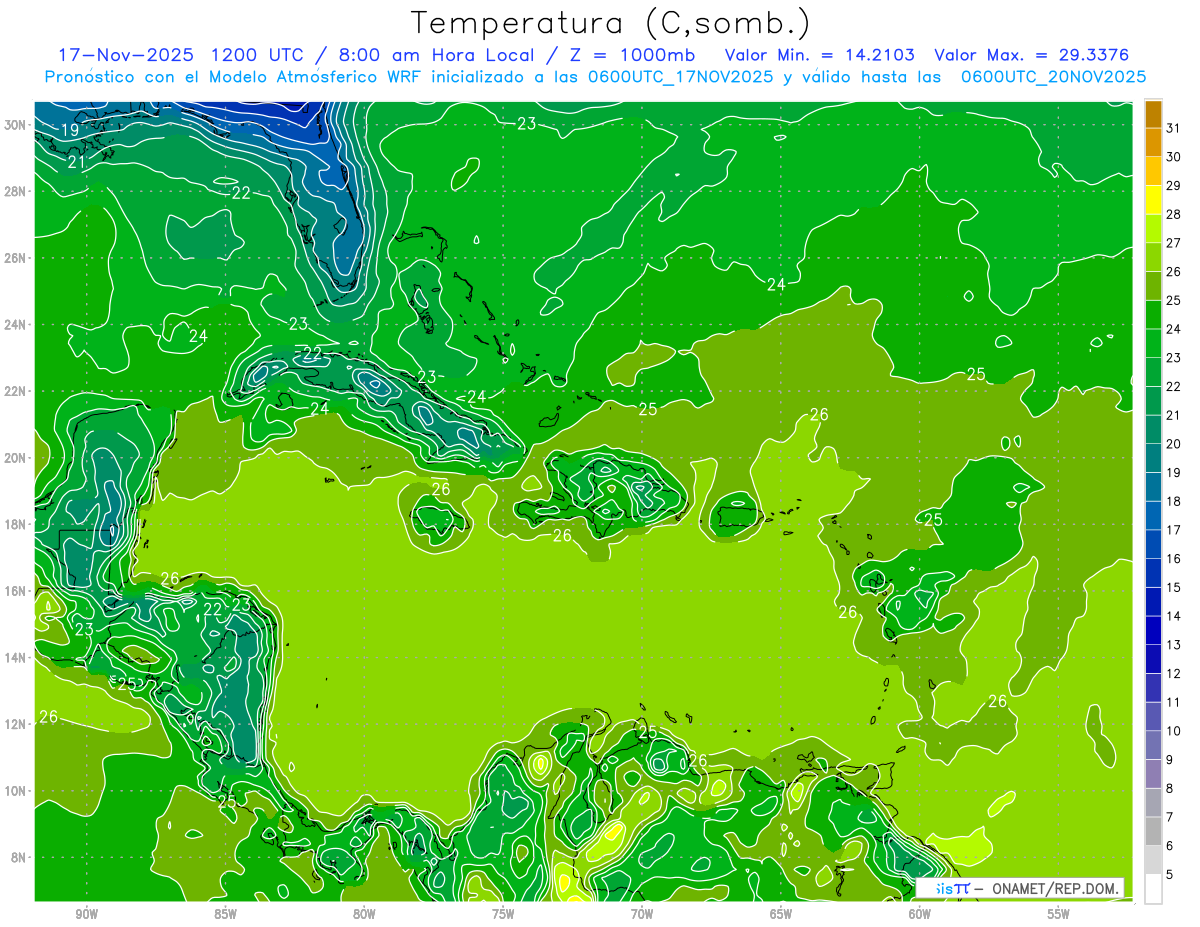Click the colorbar swatch between 26 and 27
Image resolution: width=1200 pixels, height=927 pixels.
(x=1153, y=257)
